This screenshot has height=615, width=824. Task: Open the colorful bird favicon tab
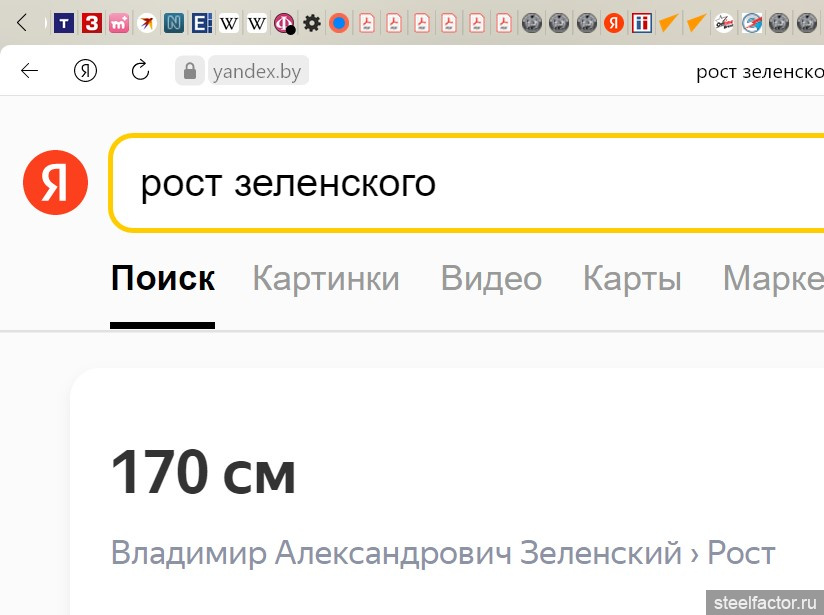[x=147, y=23]
